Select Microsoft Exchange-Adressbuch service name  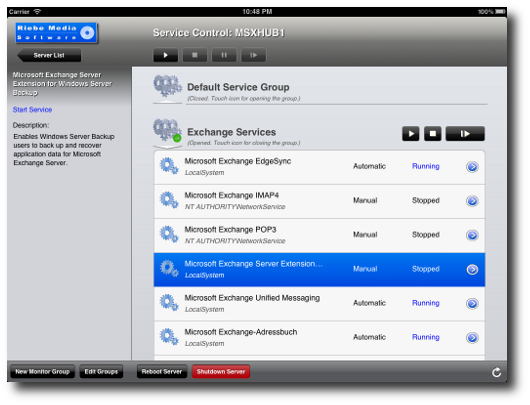[x=241, y=332]
